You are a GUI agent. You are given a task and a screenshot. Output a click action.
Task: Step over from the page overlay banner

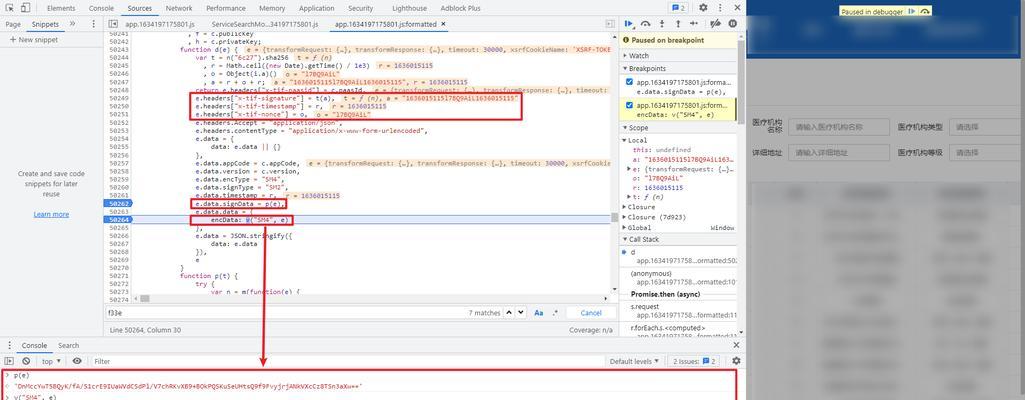[x=924, y=12]
